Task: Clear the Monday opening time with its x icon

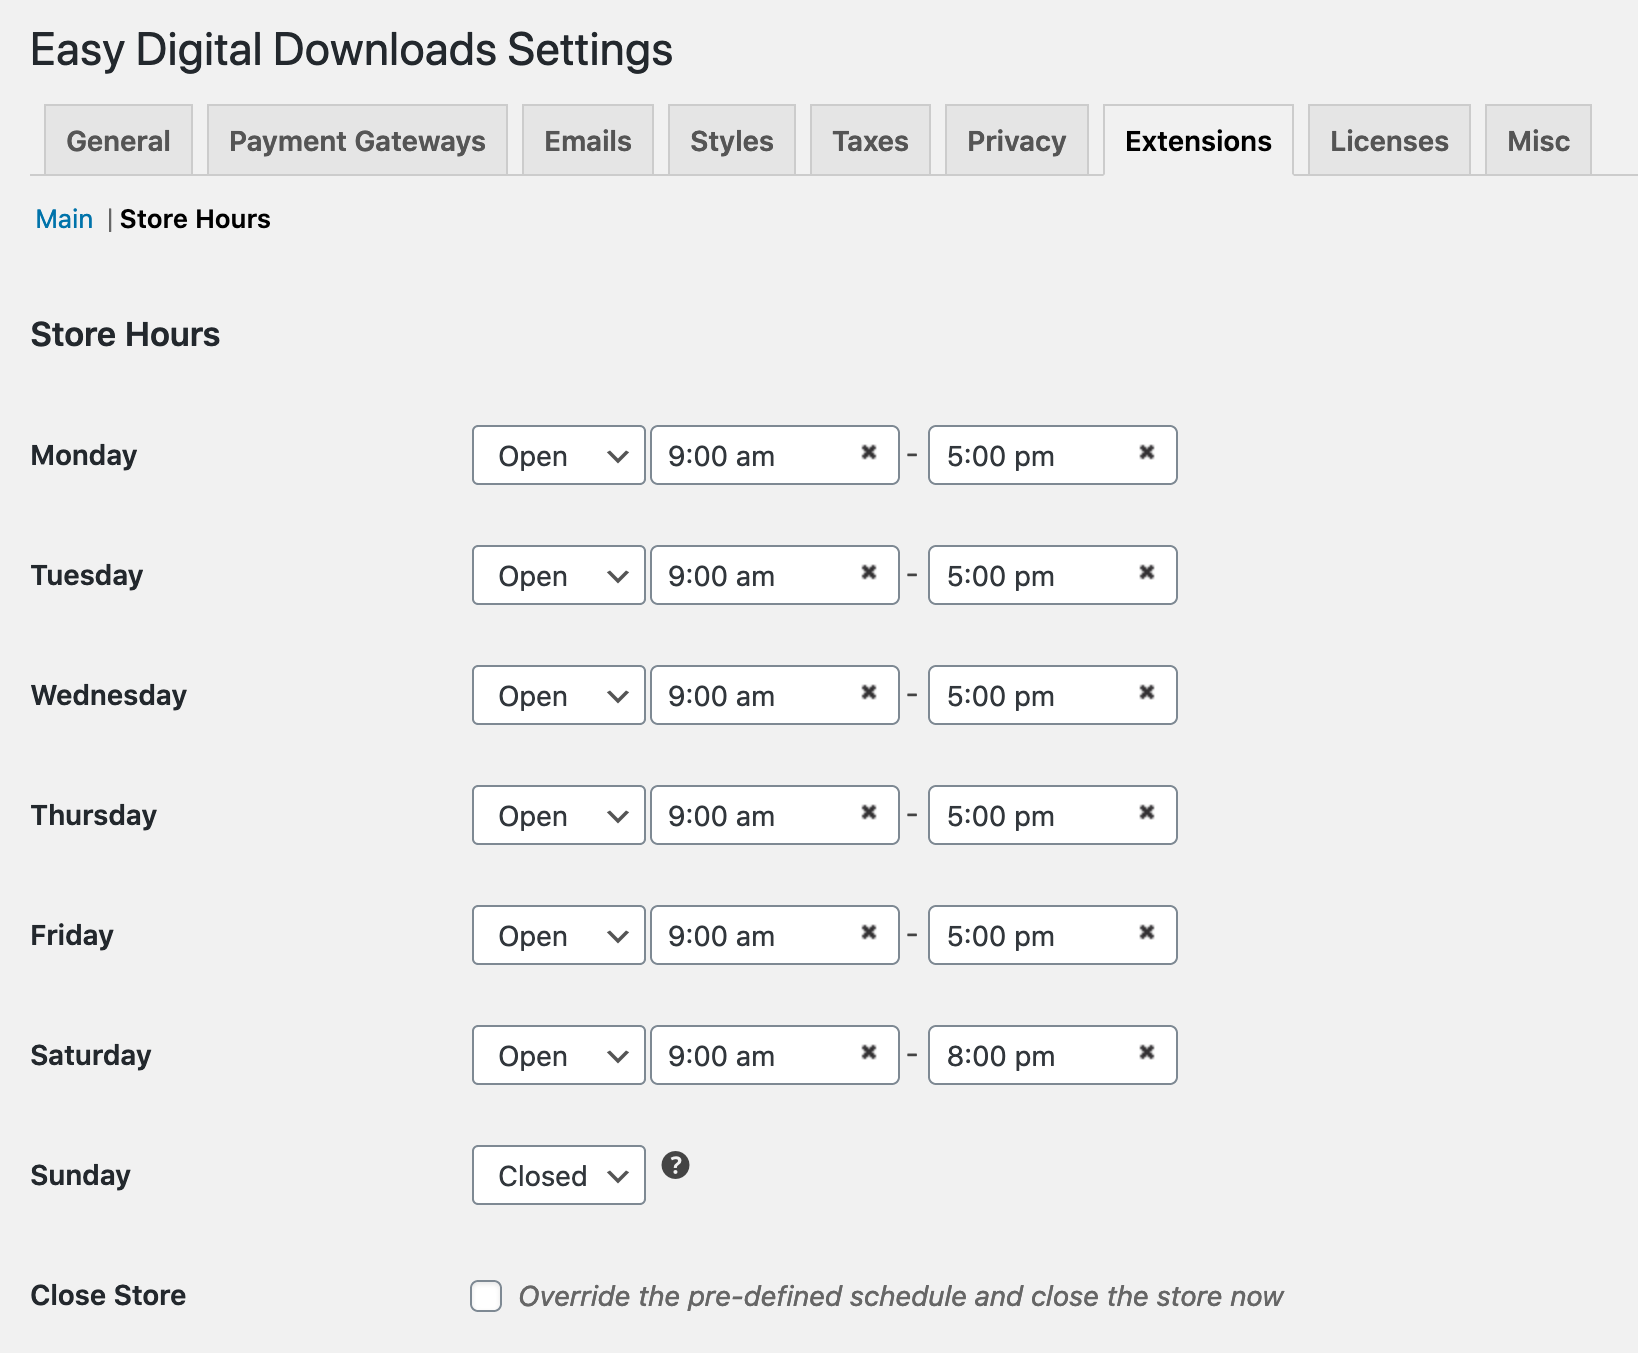Action: [x=868, y=453]
